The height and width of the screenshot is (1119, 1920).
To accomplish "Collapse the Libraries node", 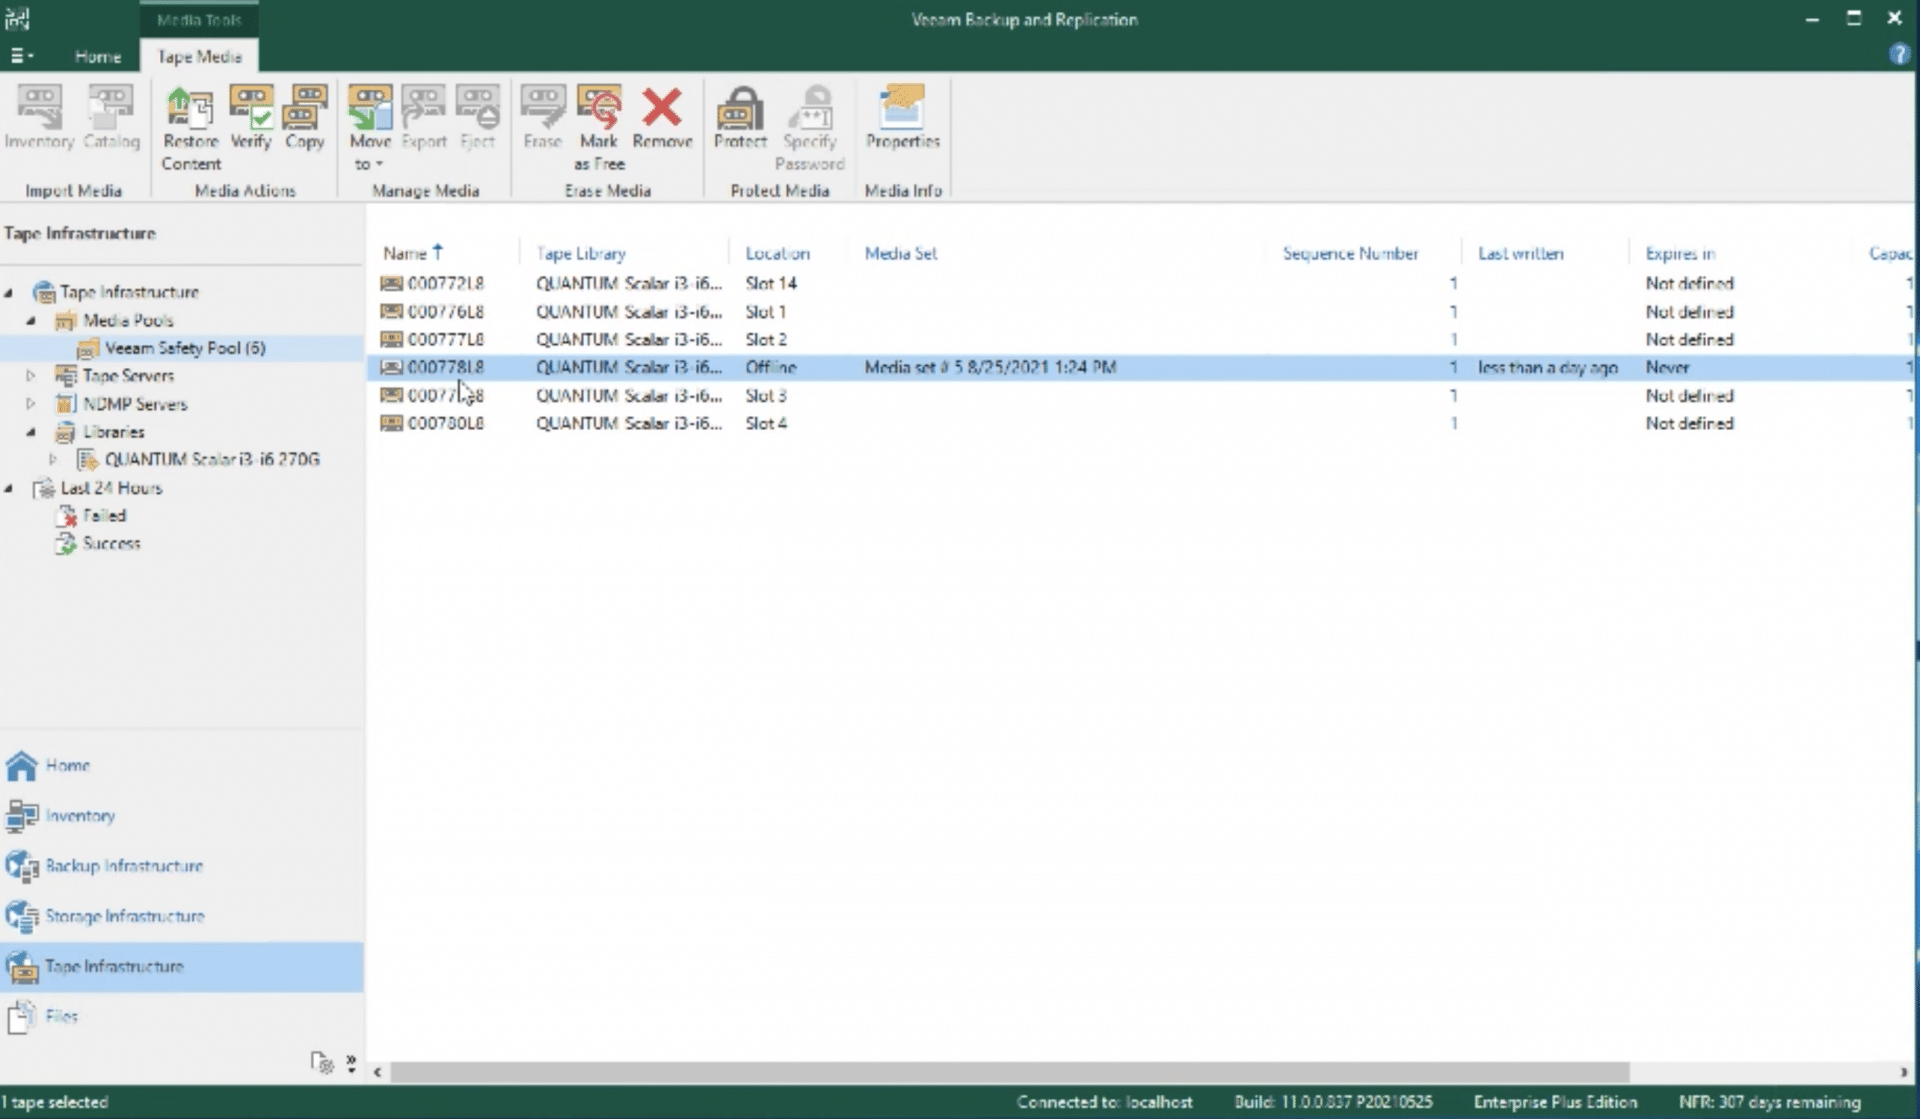I will point(31,432).
